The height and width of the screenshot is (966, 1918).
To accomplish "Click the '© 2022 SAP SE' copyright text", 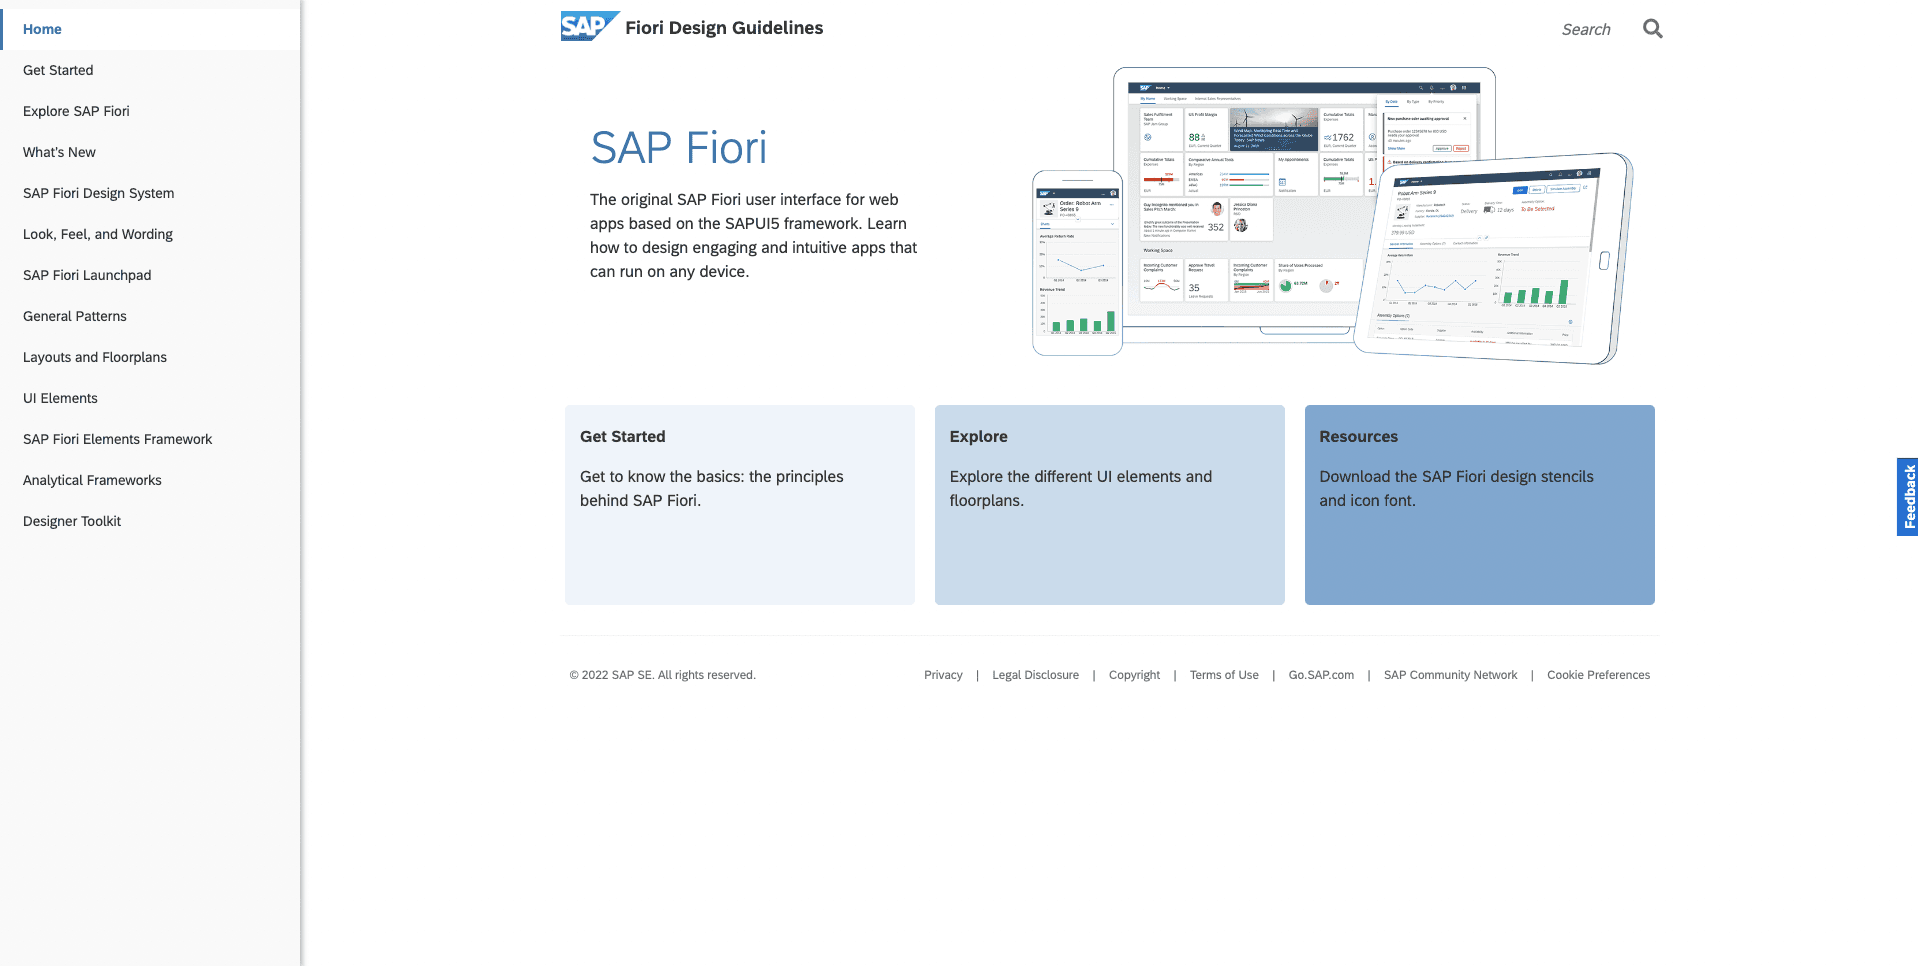I will pos(662,675).
